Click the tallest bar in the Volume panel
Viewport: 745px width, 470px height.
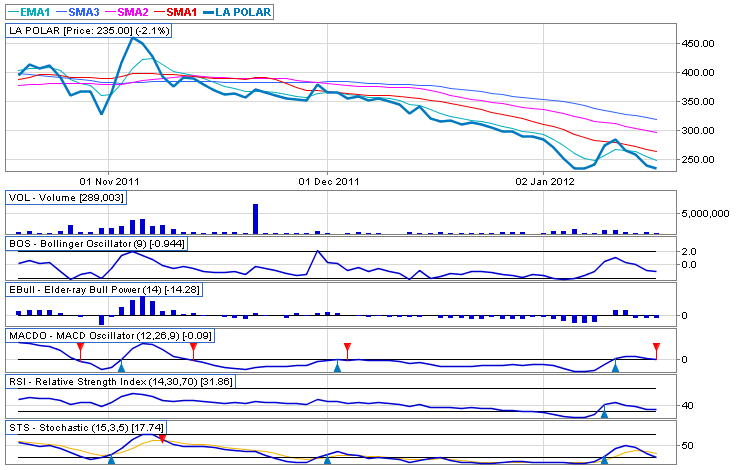coord(256,219)
